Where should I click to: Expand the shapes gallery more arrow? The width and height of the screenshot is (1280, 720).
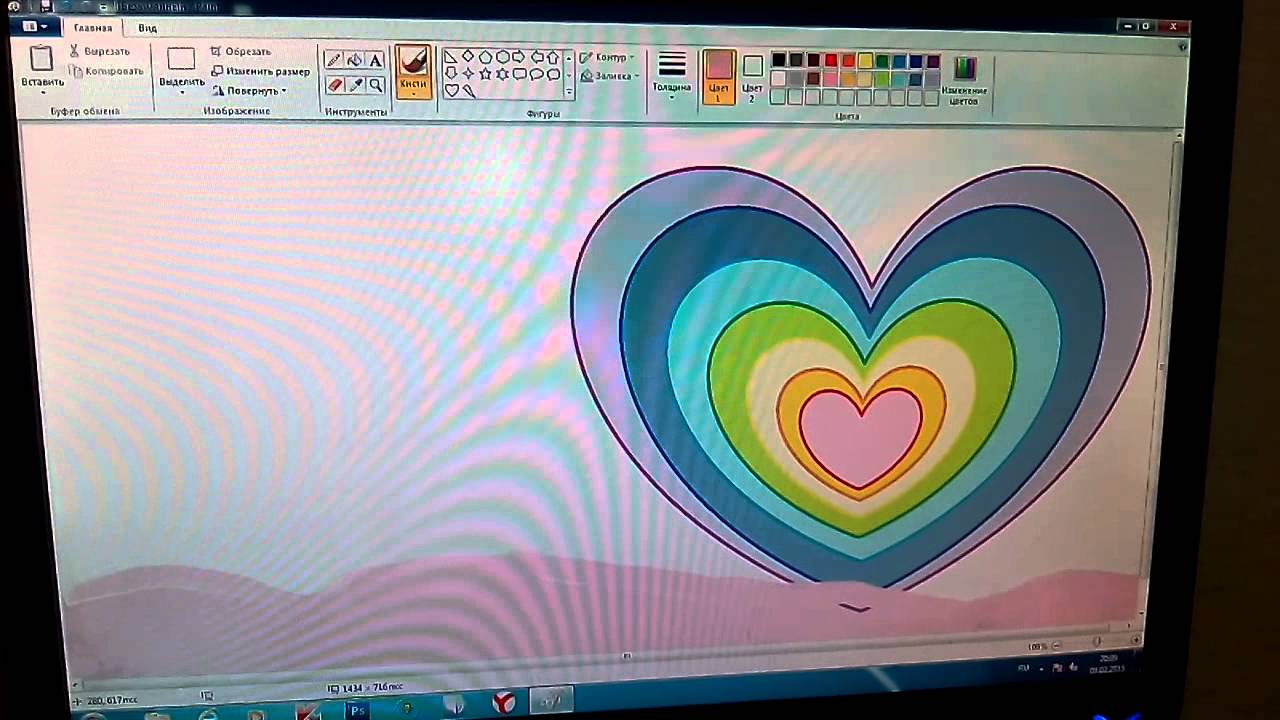pyautogui.click(x=569, y=92)
